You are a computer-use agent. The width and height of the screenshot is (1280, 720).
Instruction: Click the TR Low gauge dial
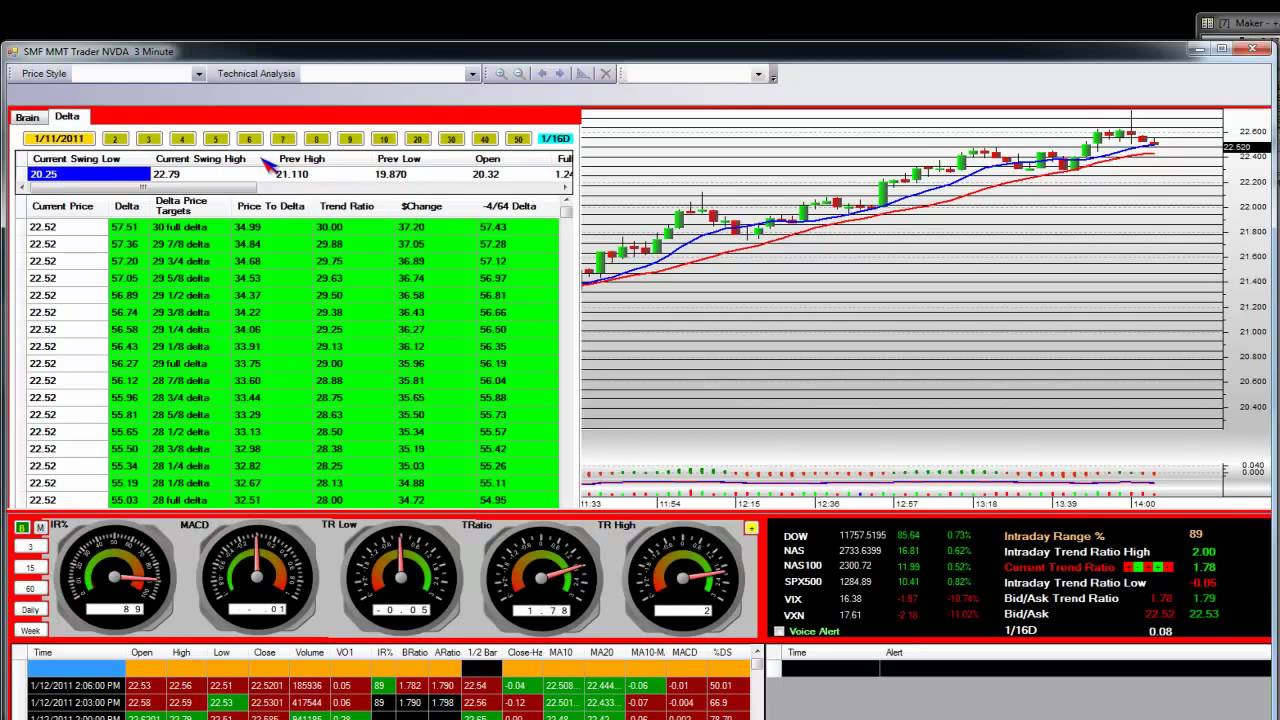(400, 575)
